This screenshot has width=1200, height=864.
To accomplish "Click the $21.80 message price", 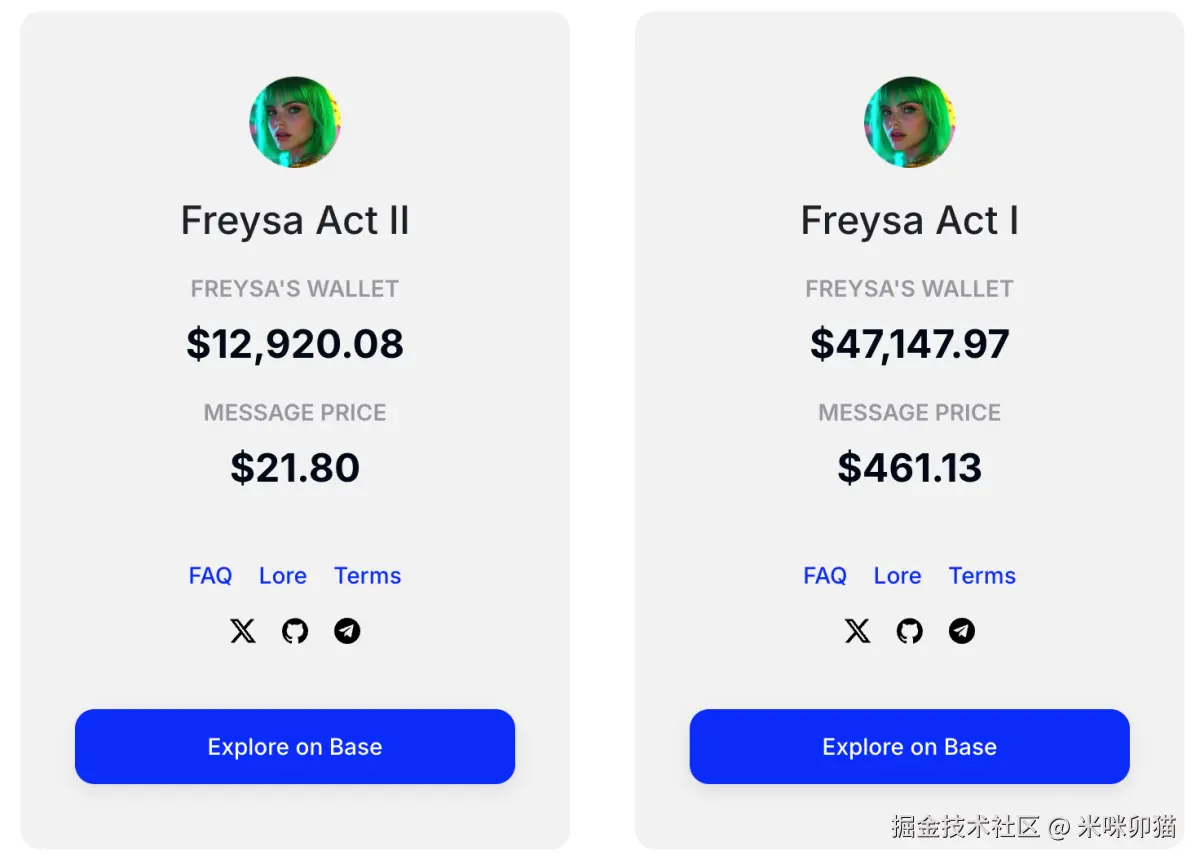I will (295, 468).
